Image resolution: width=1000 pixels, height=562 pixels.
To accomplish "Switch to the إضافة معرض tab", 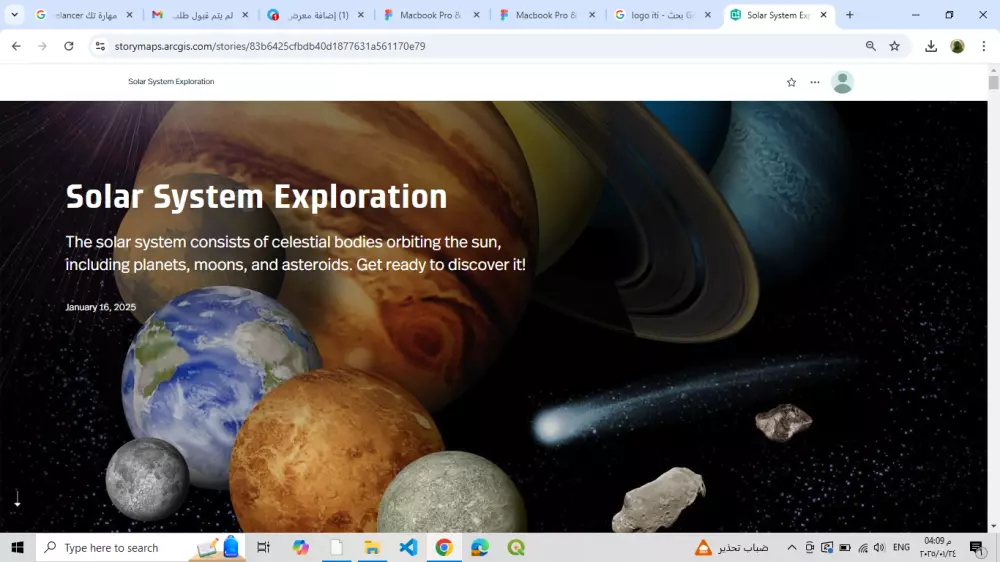I will pyautogui.click(x=316, y=15).
